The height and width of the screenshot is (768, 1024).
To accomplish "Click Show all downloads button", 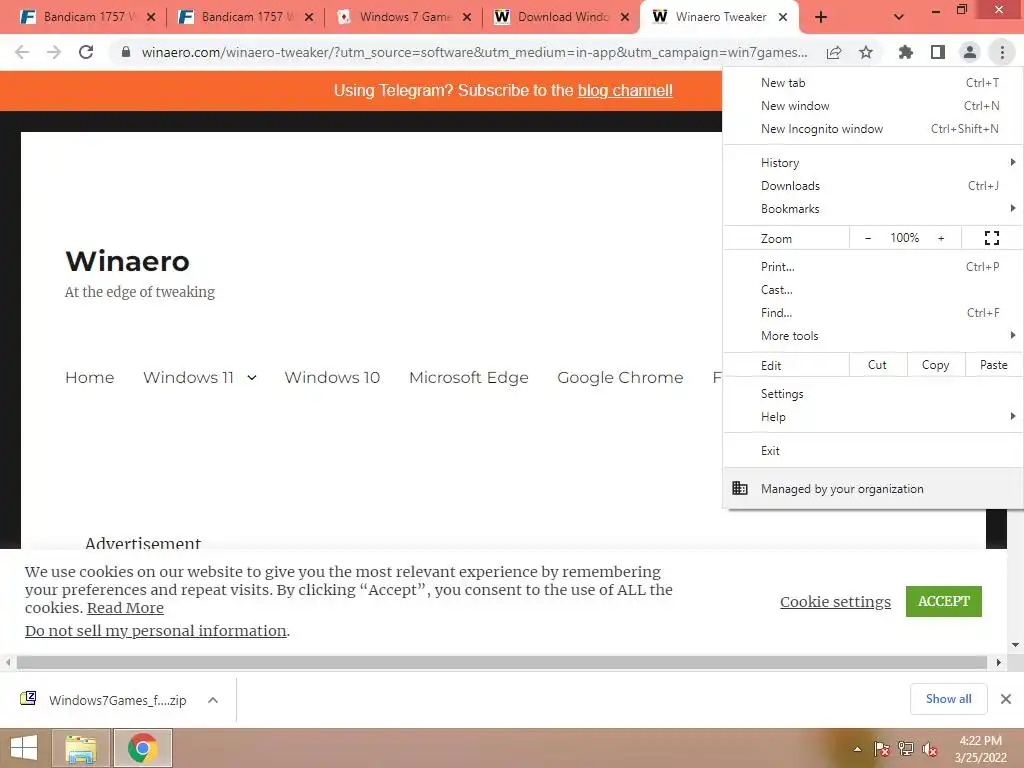I will click(x=948, y=699).
